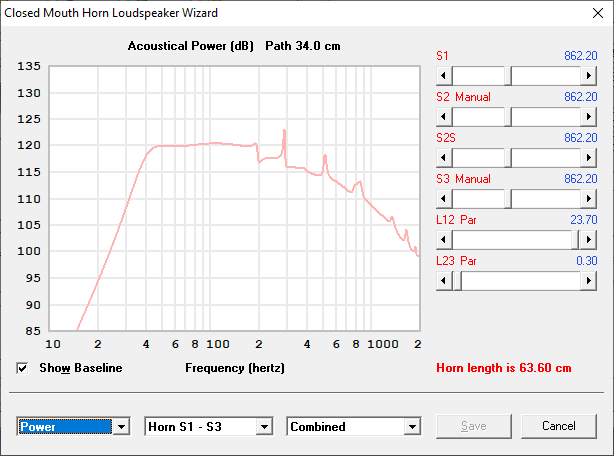Viewport: 614px width, 456px height.
Task: Click the left arrow of the S2S slider
Action: [444, 158]
